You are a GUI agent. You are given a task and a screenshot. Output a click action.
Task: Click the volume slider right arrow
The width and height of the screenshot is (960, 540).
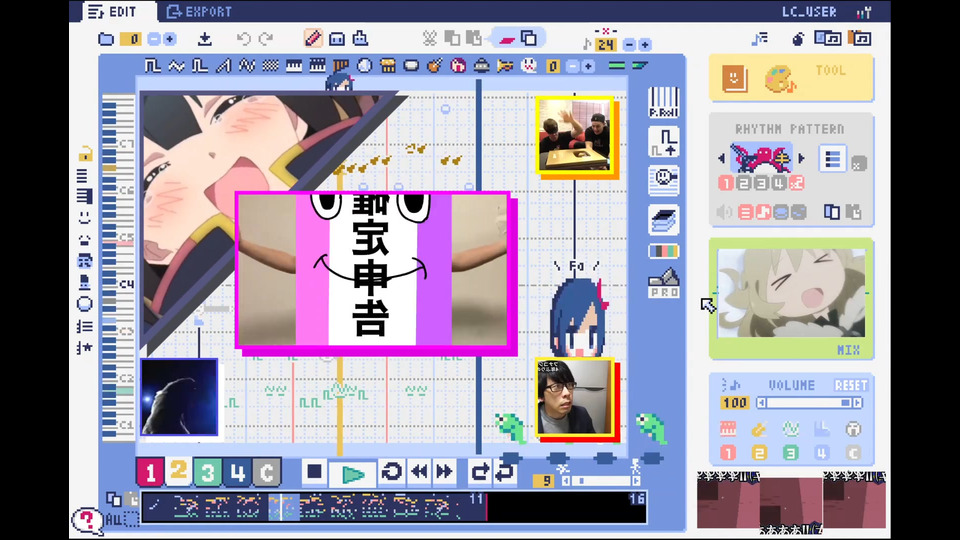(858, 403)
